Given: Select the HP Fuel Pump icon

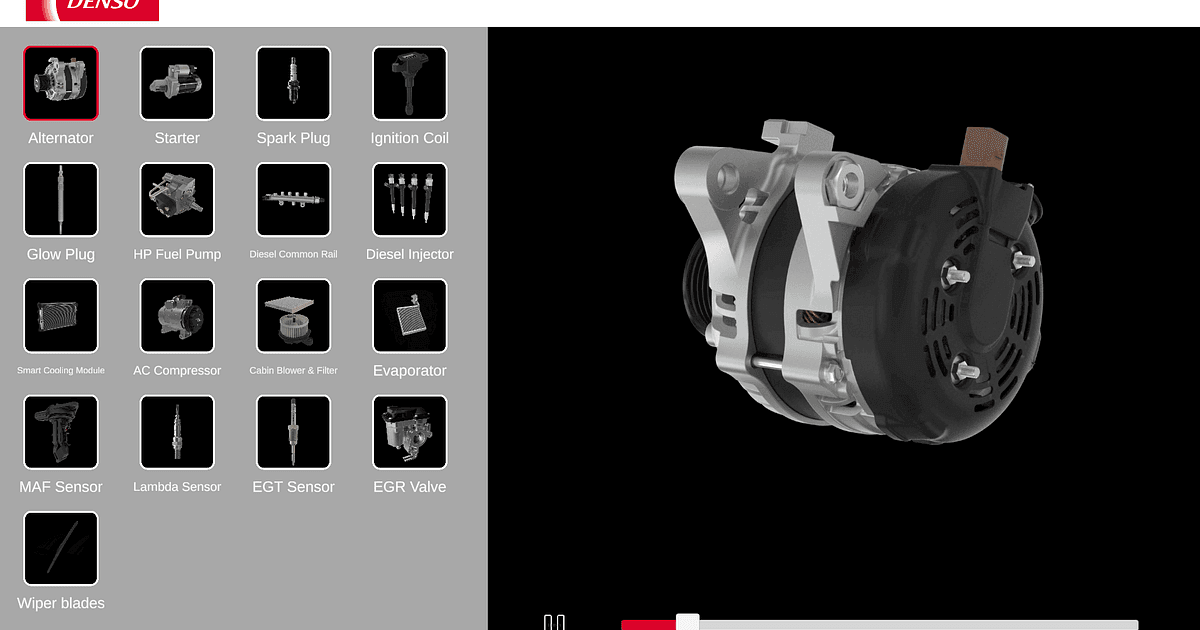Looking at the screenshot, I should (x=177, y=199).
